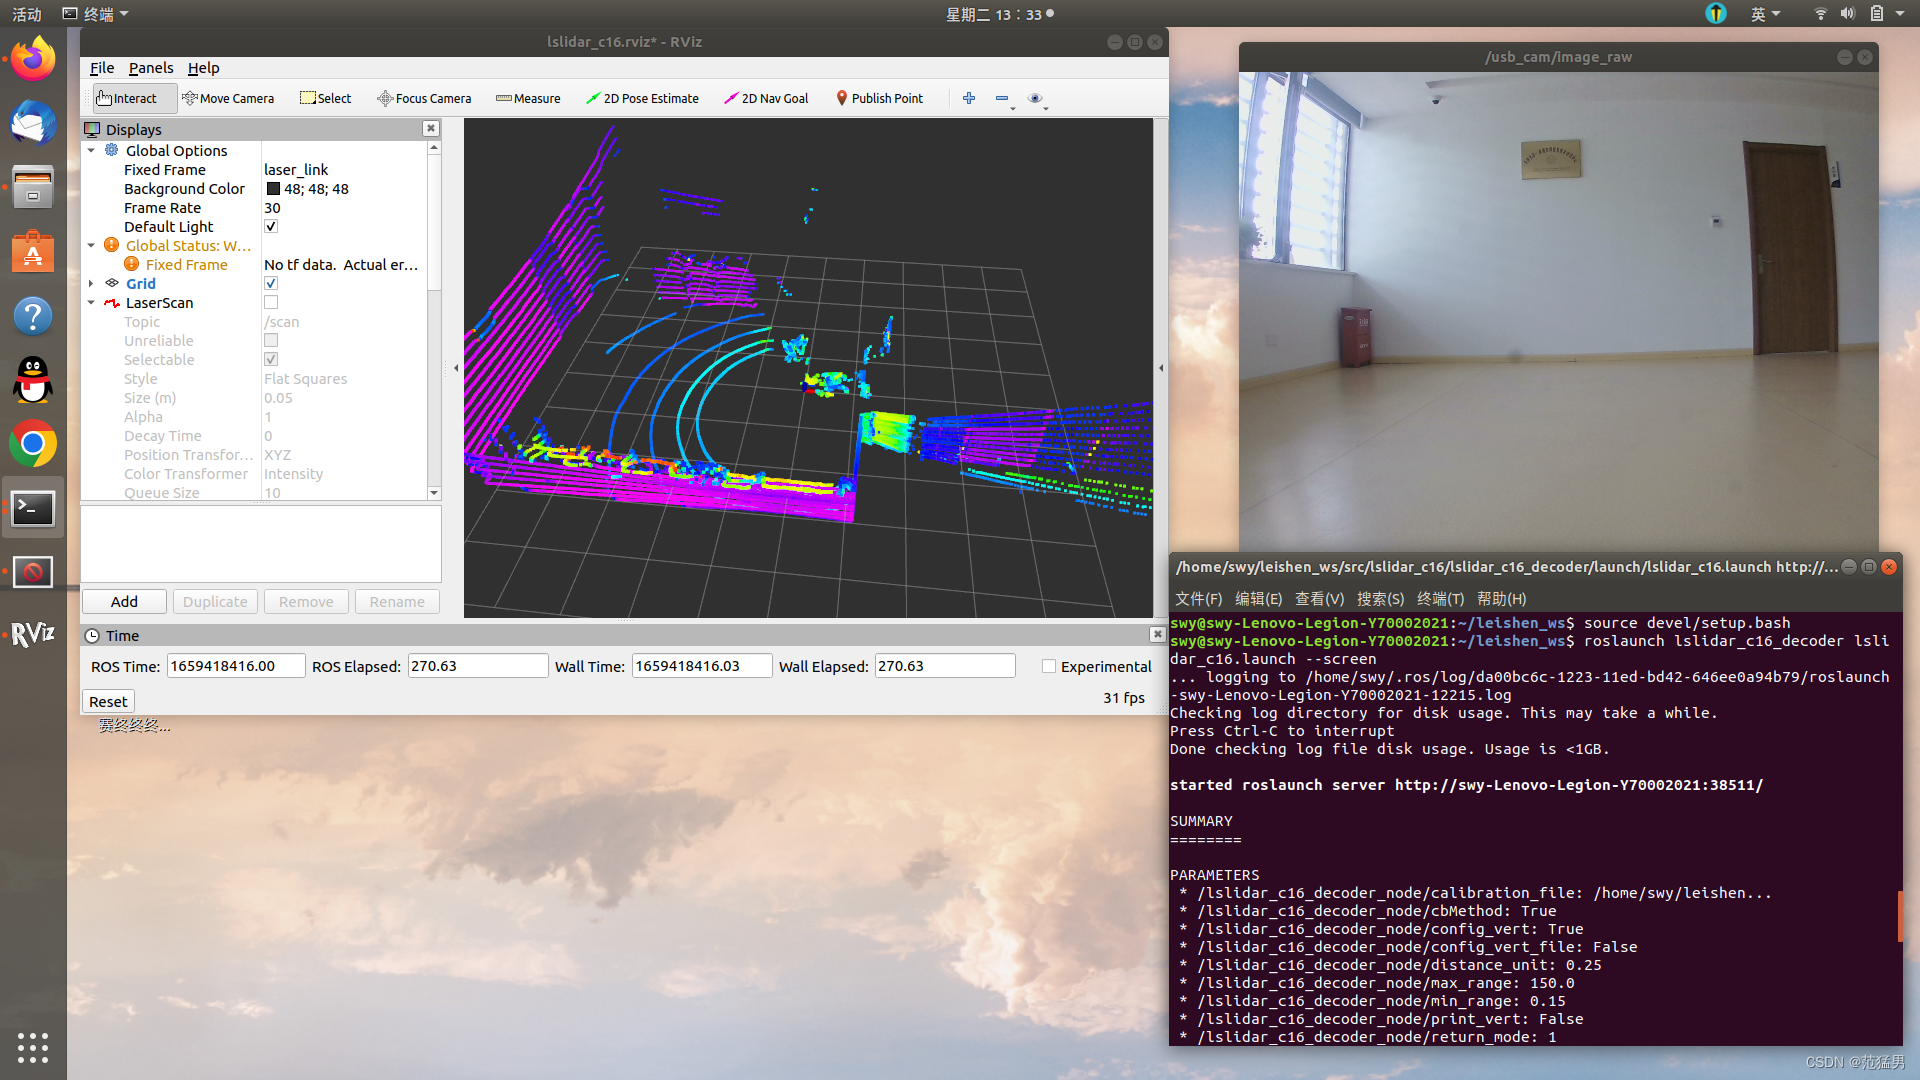
Task: Click the Duplicate button
Action: [x=215, y=601]
